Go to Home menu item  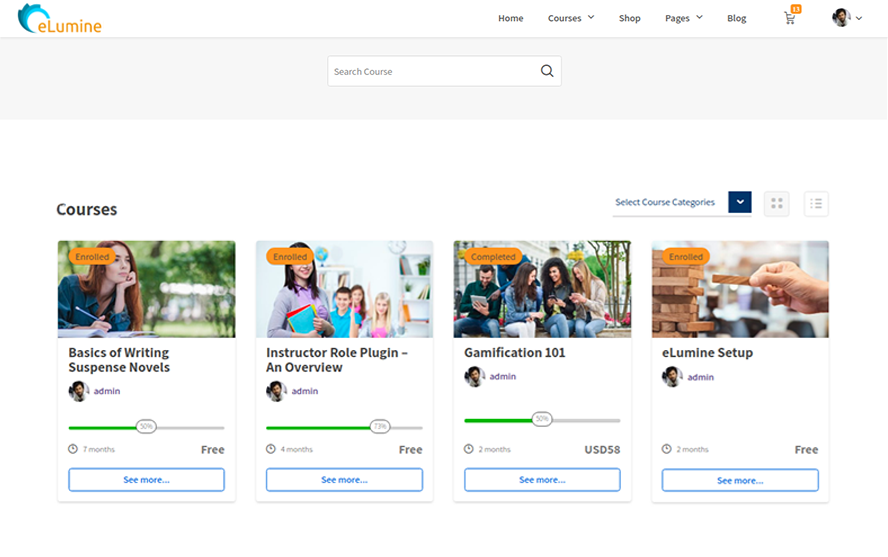point(510,18)
